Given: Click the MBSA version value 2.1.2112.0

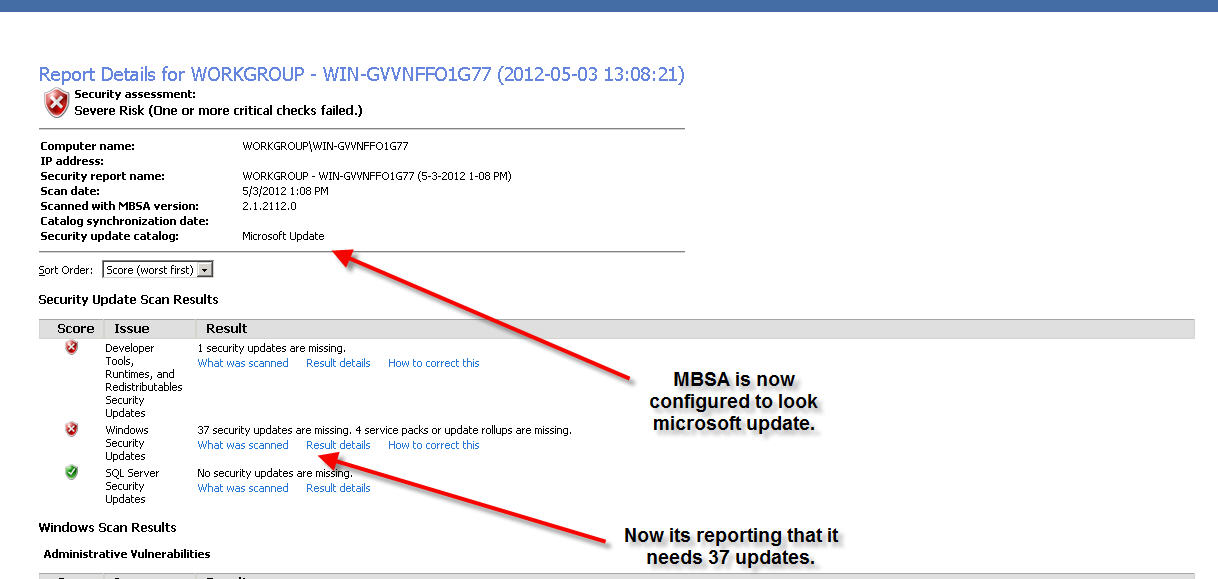Looking at the screenshot, I should [x=269, y=206].
